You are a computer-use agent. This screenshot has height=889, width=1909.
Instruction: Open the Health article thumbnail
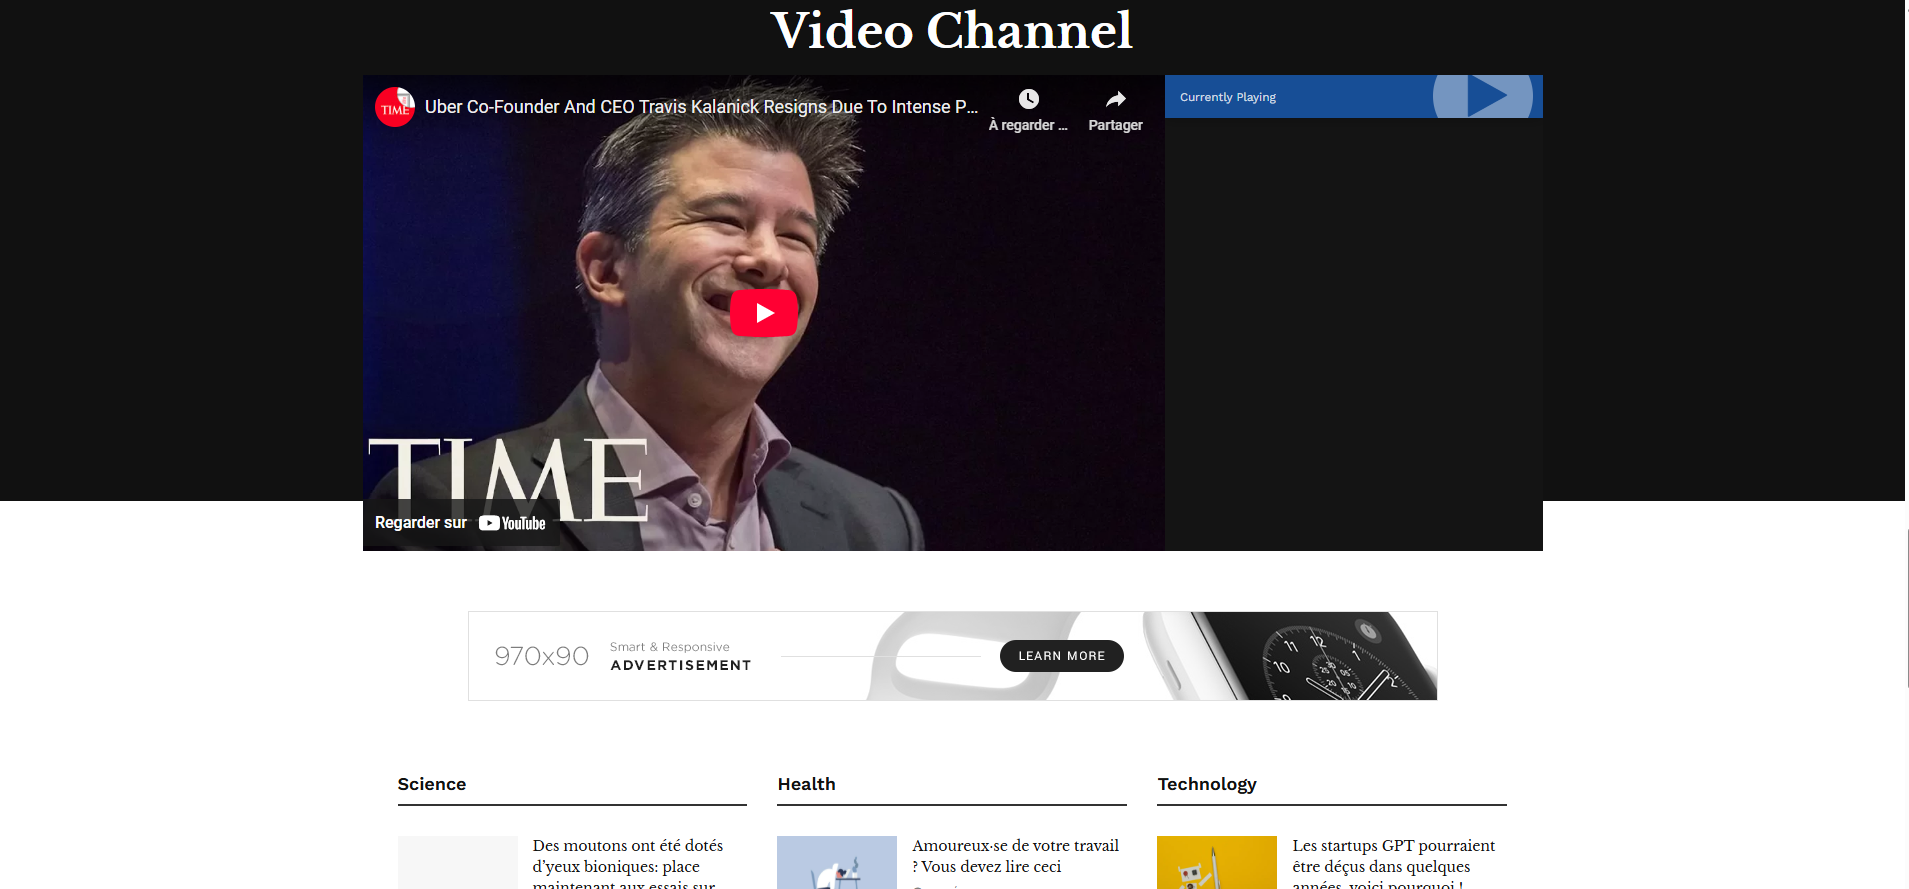point(837,863)
